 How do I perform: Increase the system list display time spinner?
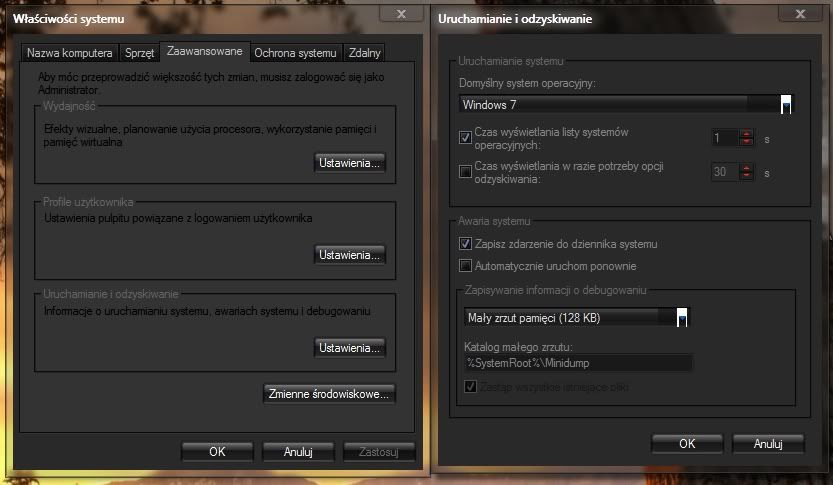click(745, 134)
